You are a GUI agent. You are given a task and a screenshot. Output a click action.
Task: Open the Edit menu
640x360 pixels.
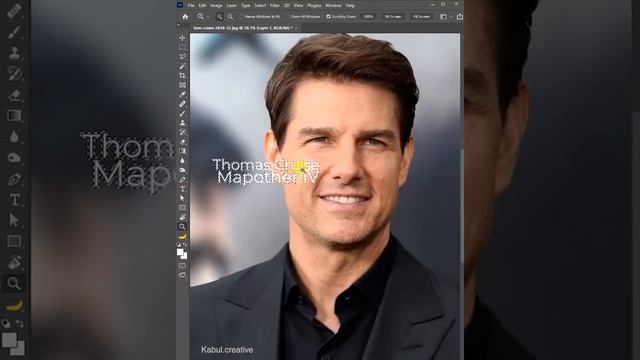click(x=202, y=5)
